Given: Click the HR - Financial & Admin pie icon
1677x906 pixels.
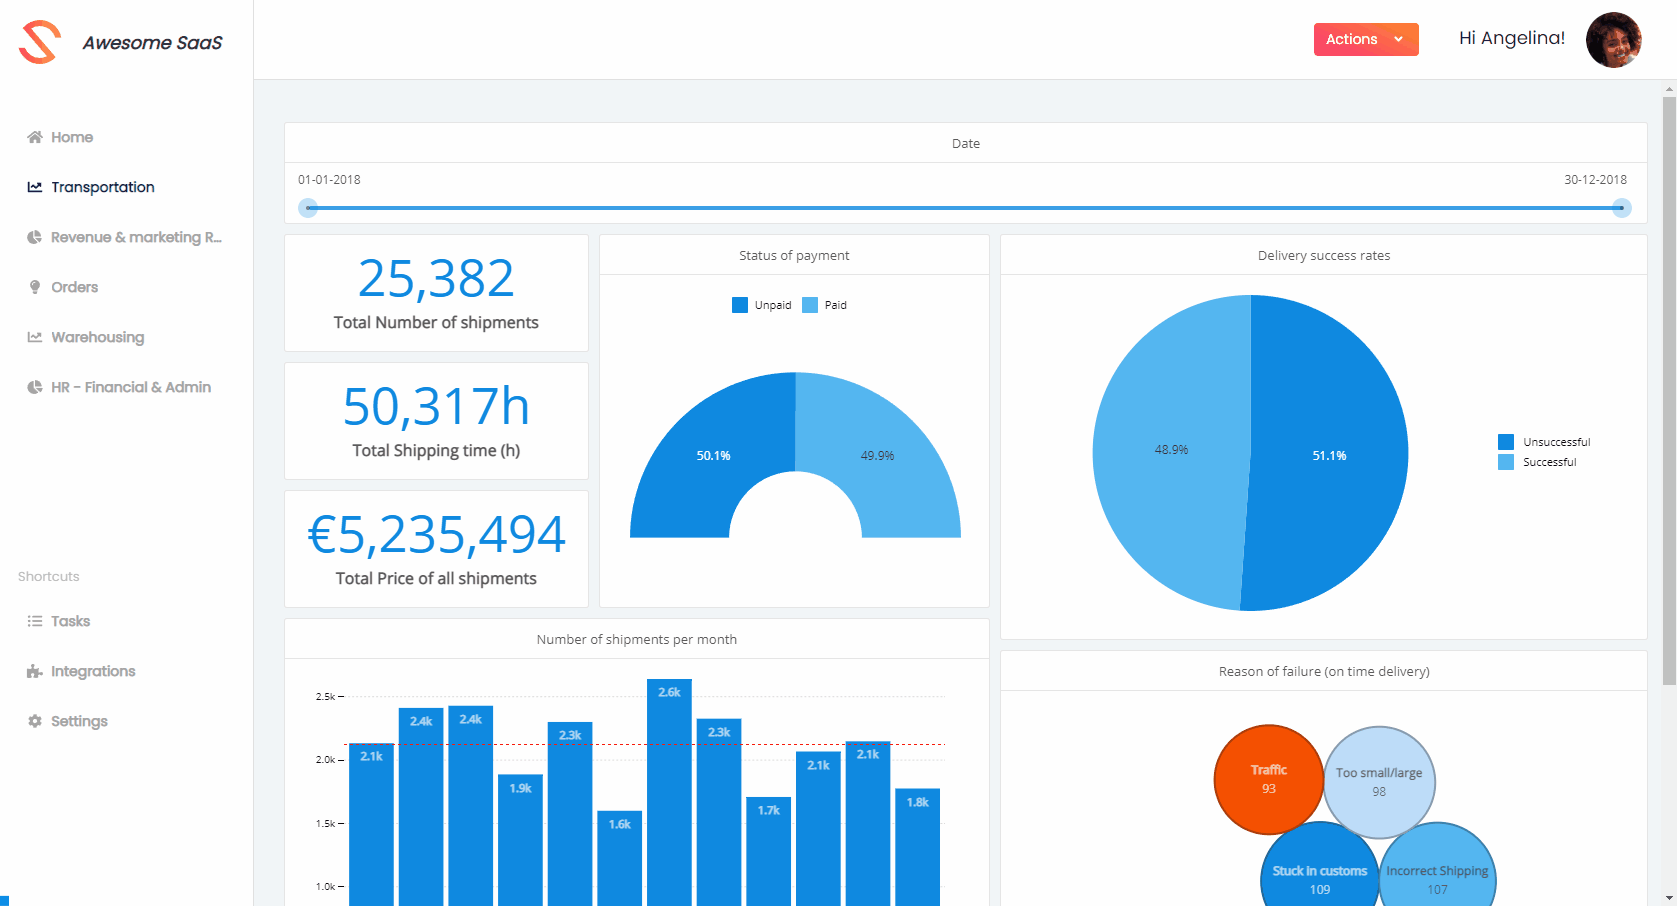Looking at the screenshot, I should tap(35, 387).
